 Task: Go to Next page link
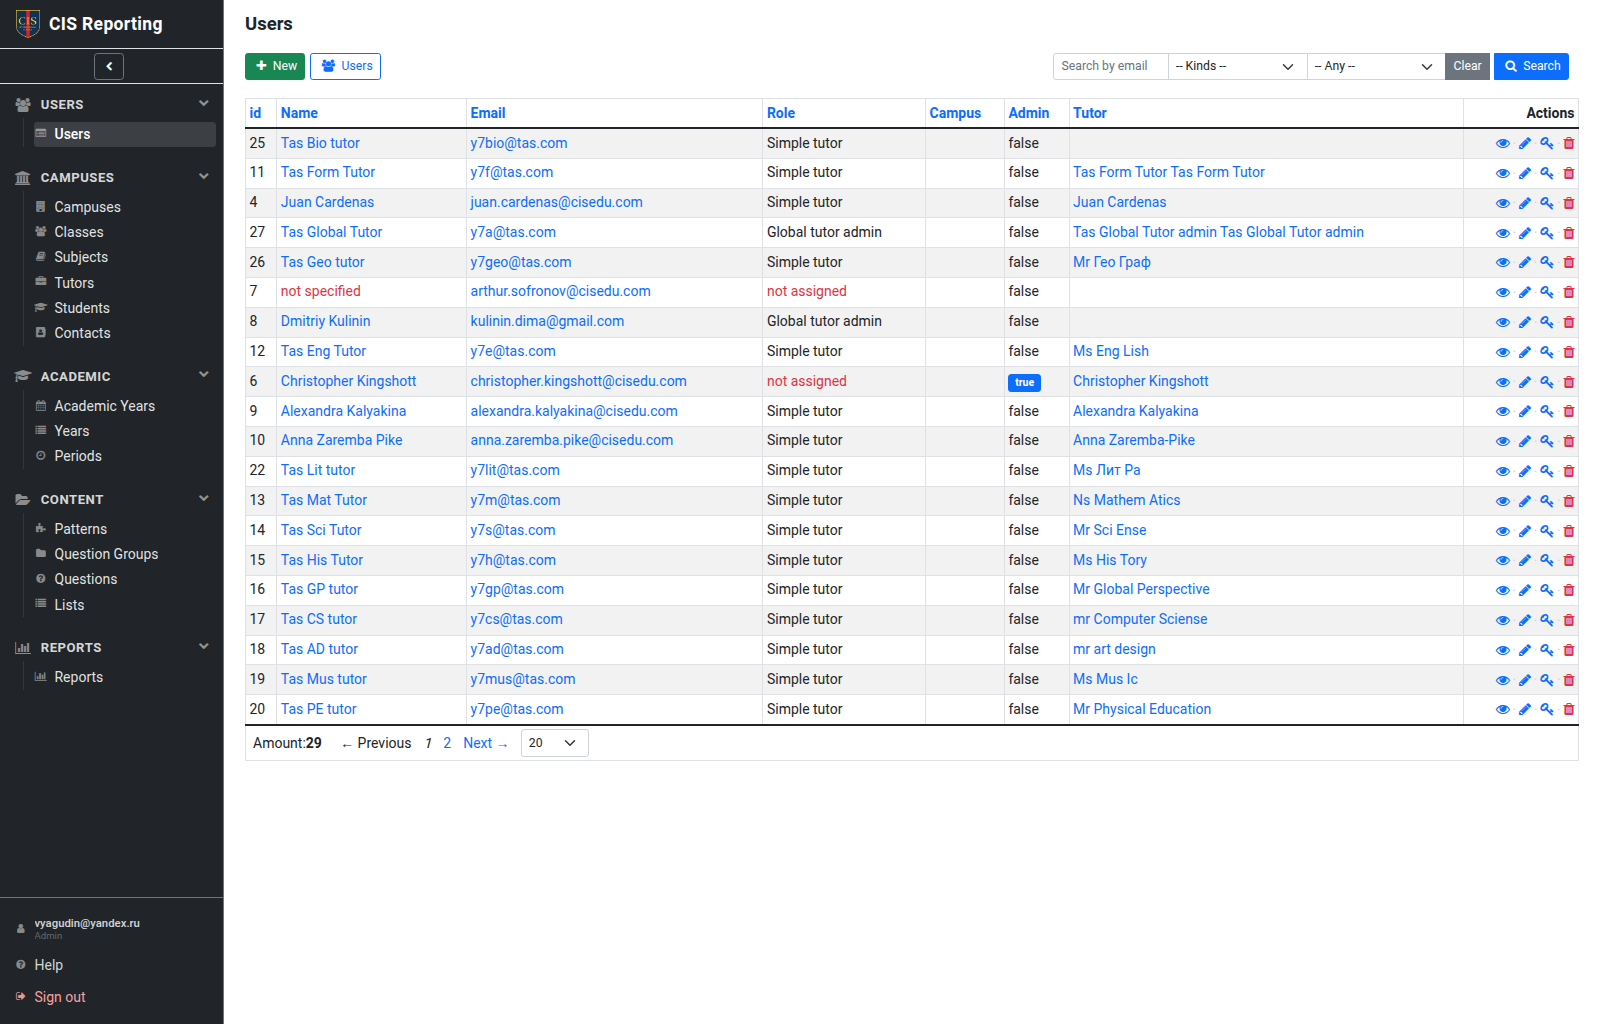tap(485, 743)
